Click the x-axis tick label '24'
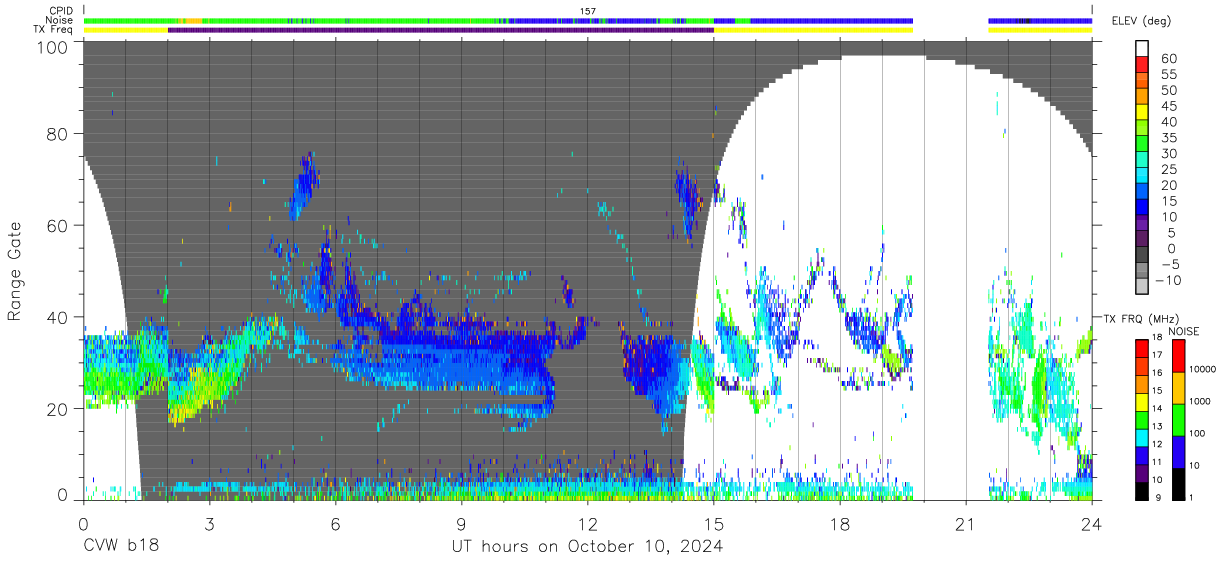 [x=1092, y=525]
